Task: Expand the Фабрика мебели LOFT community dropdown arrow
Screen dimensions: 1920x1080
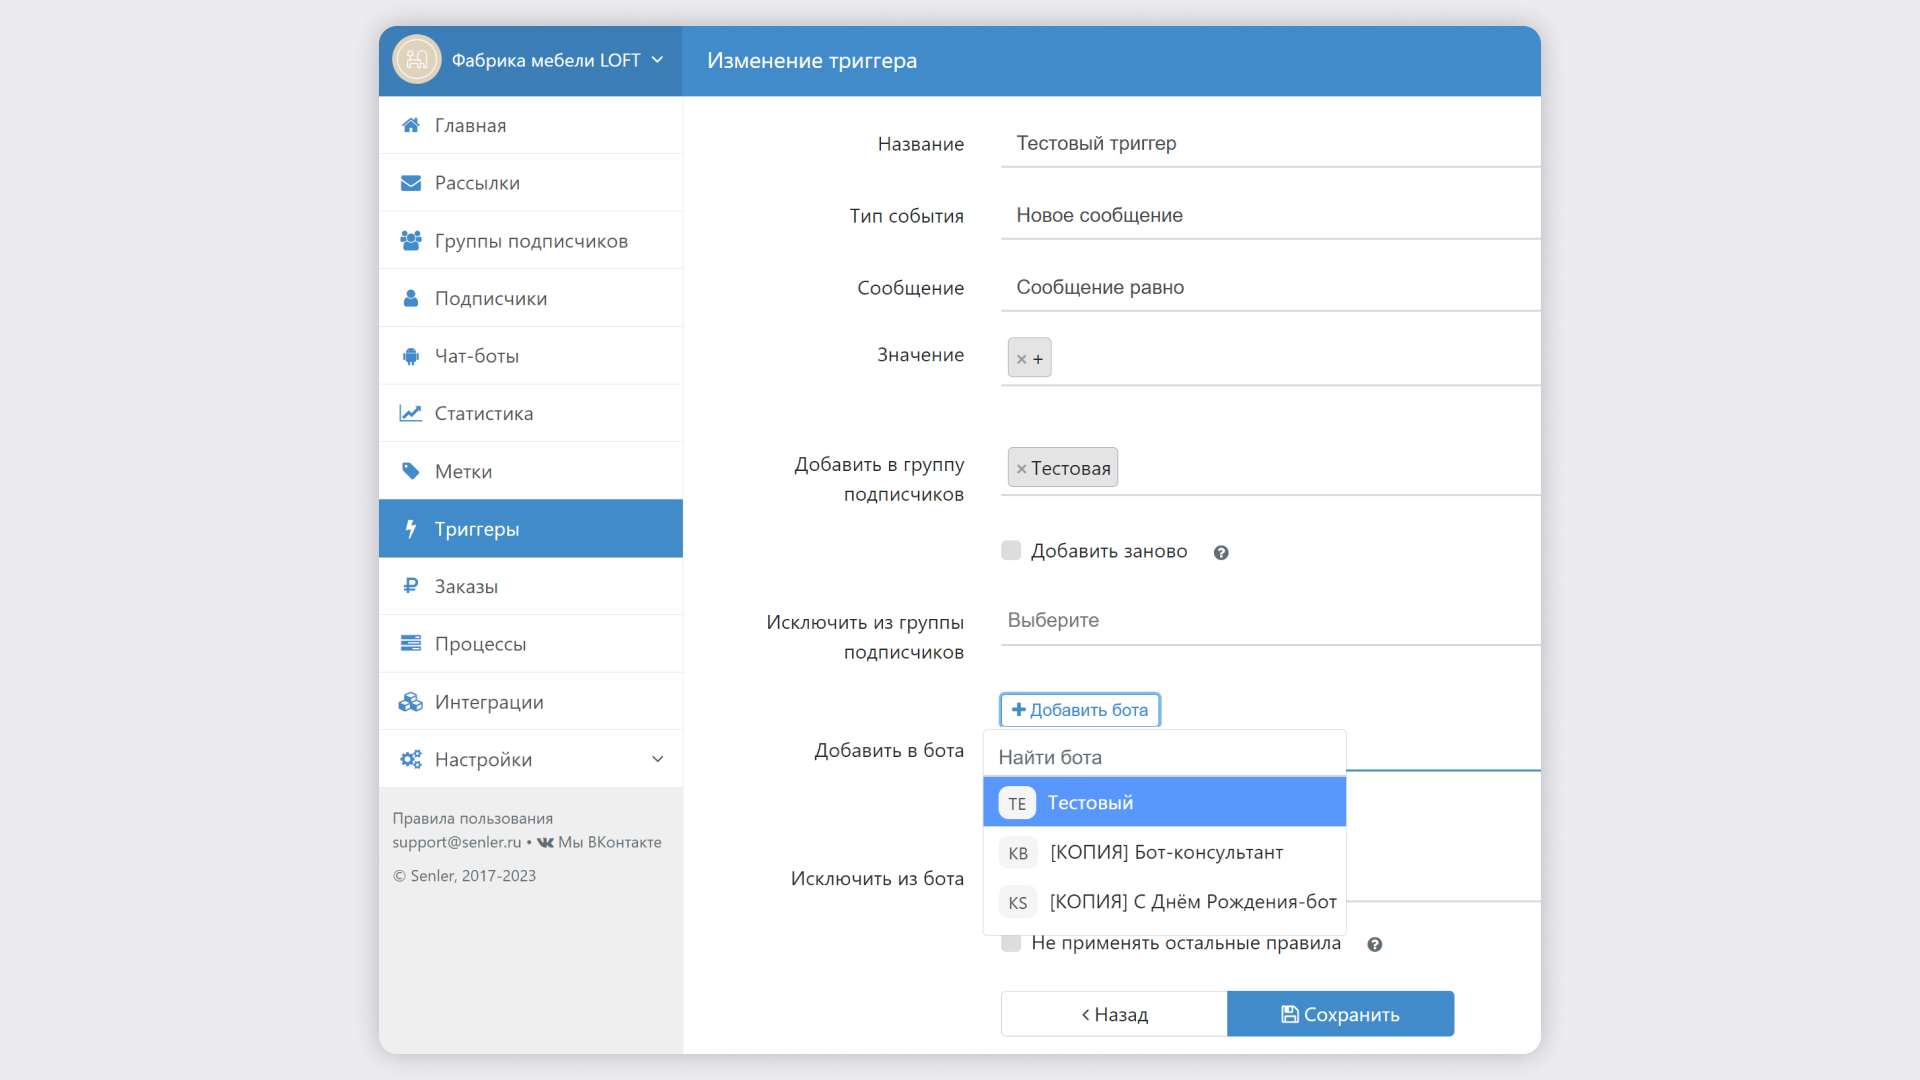Action: point(658,60)
